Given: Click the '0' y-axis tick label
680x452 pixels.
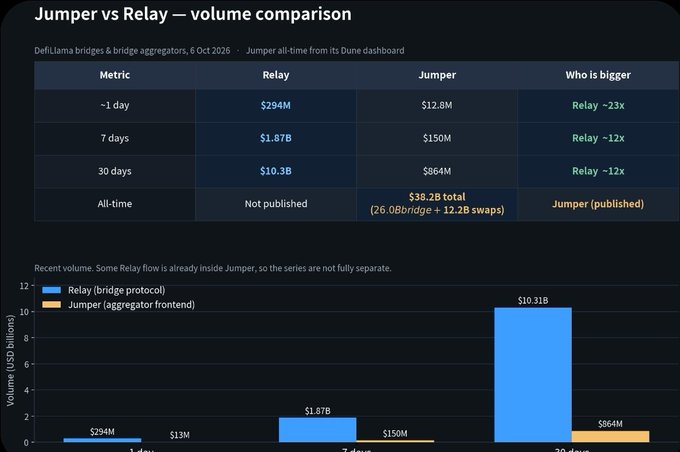Looking at the screenshot, I should coord(26,442).
